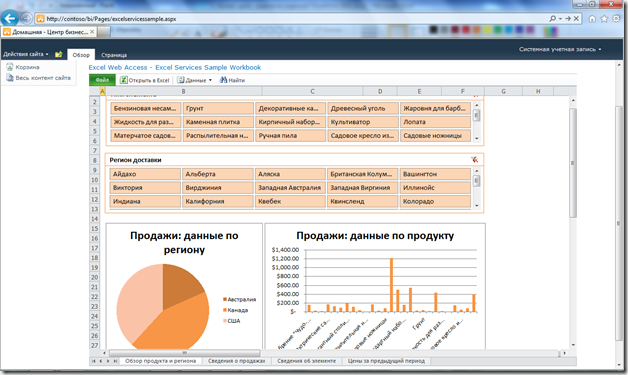Select region slicer item Виктория

click(x=145, y=188)
